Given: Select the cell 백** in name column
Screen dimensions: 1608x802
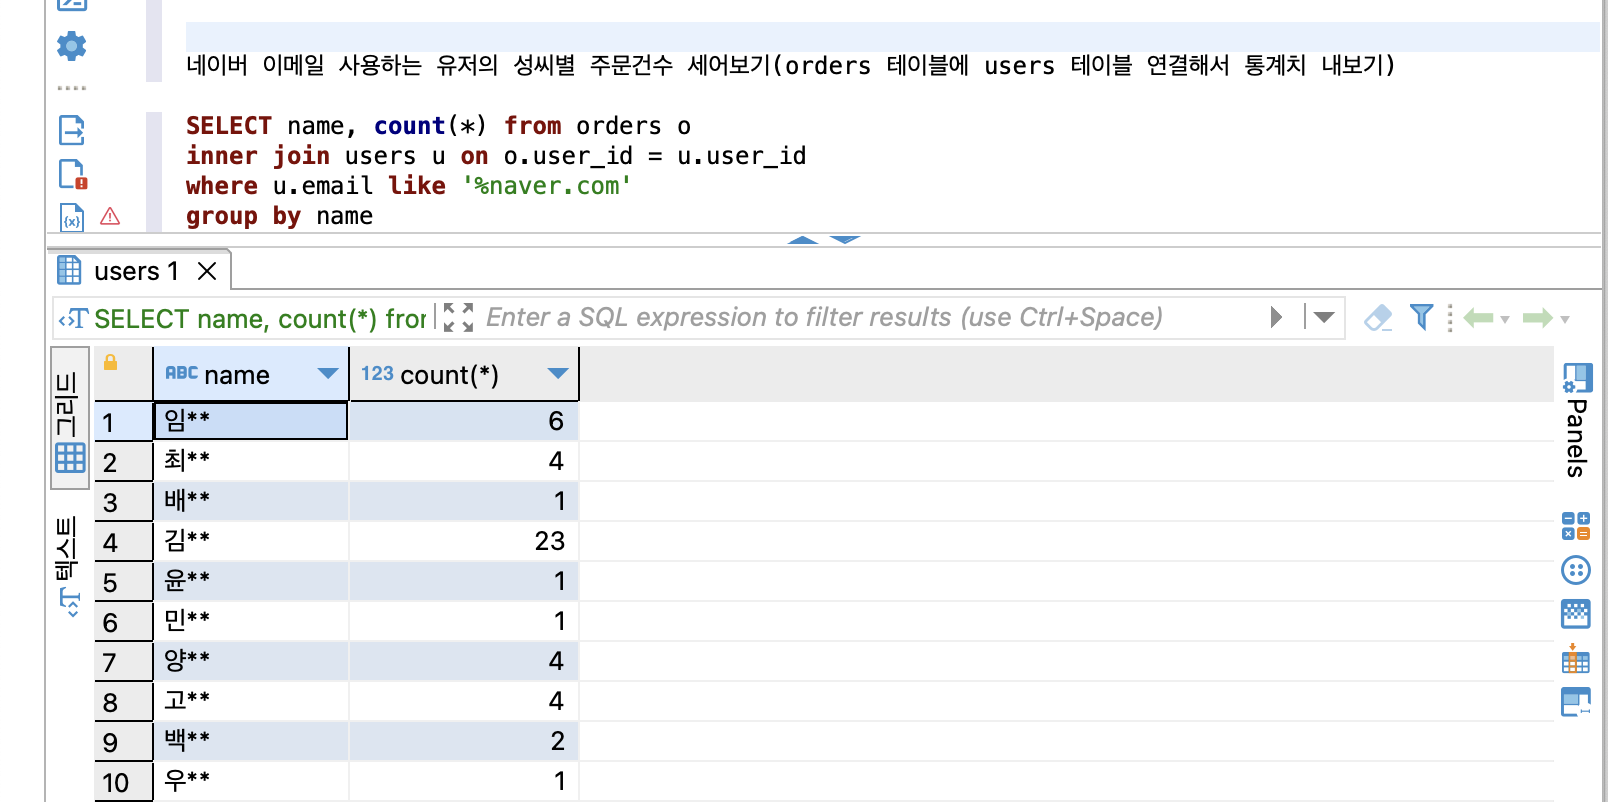Looking at the screenshot, I should (x=251, y=741).
